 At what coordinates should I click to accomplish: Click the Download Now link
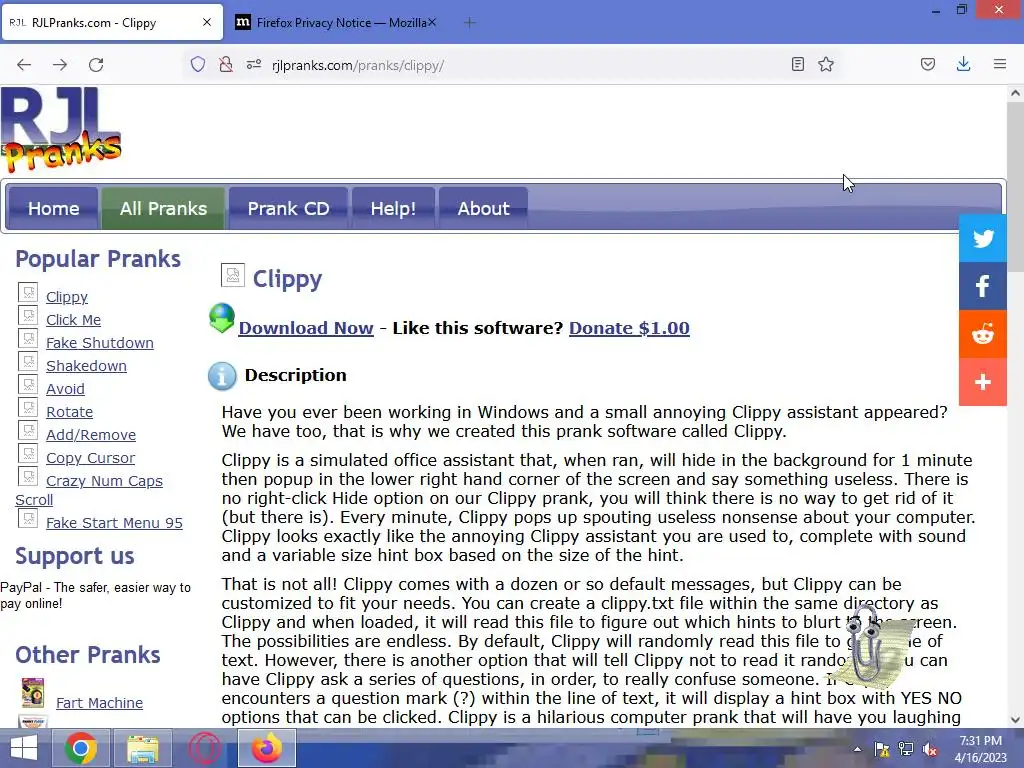tap(306, 328)
